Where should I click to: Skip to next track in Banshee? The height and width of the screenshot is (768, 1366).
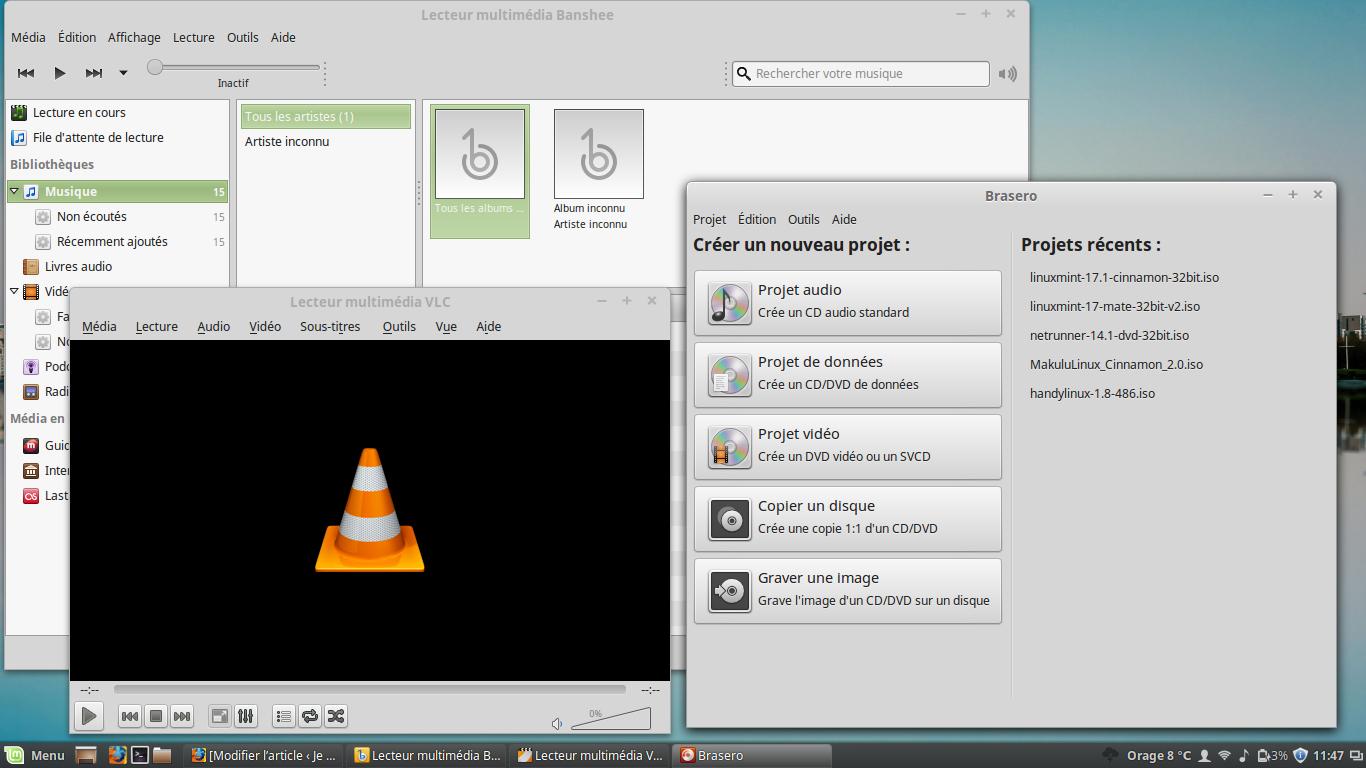click(x=94, y=73)
